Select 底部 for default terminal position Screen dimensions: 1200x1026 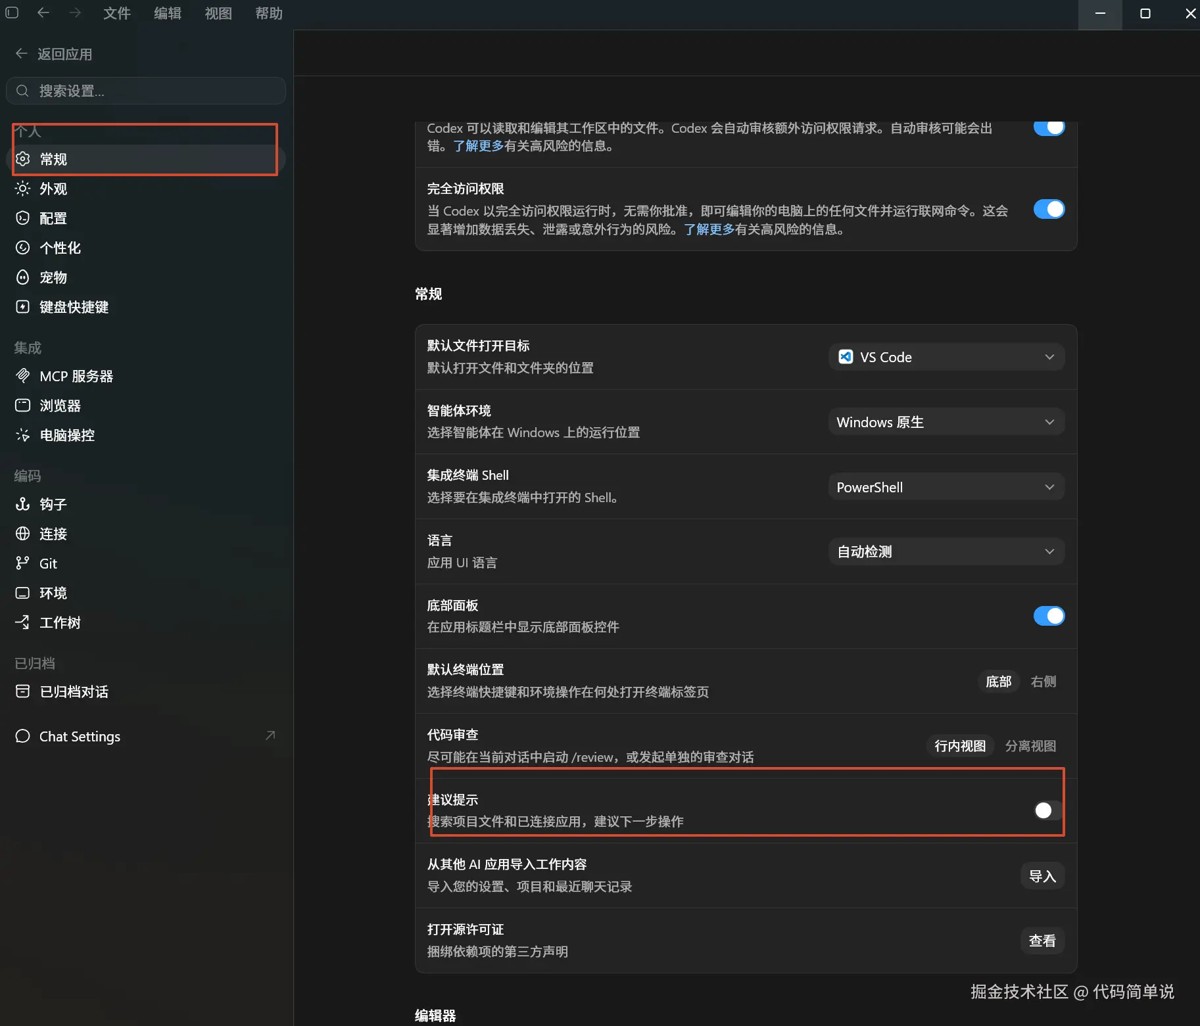[998, 681]
